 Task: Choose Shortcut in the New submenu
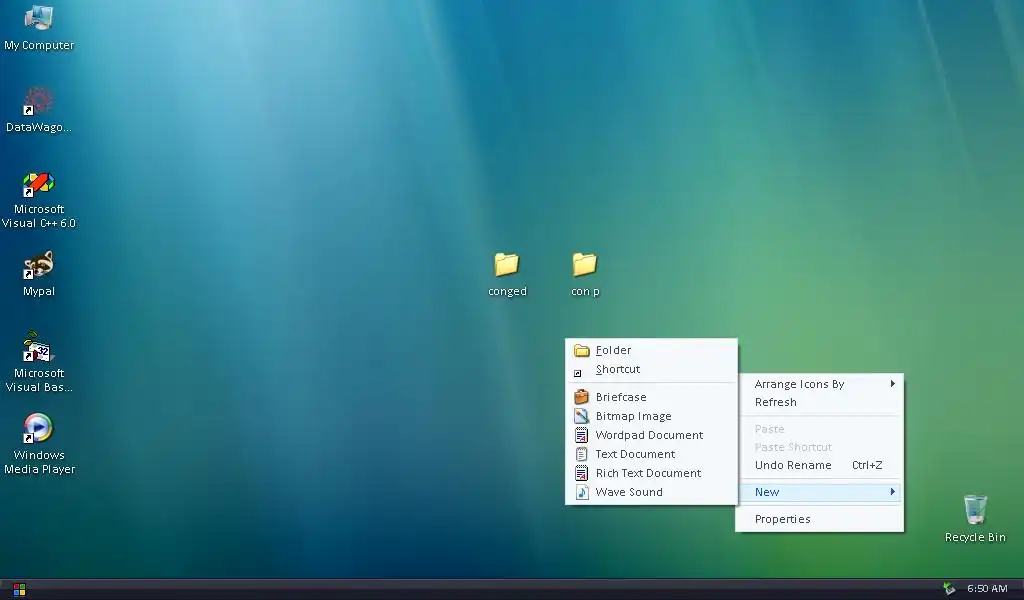coord(651,370)
